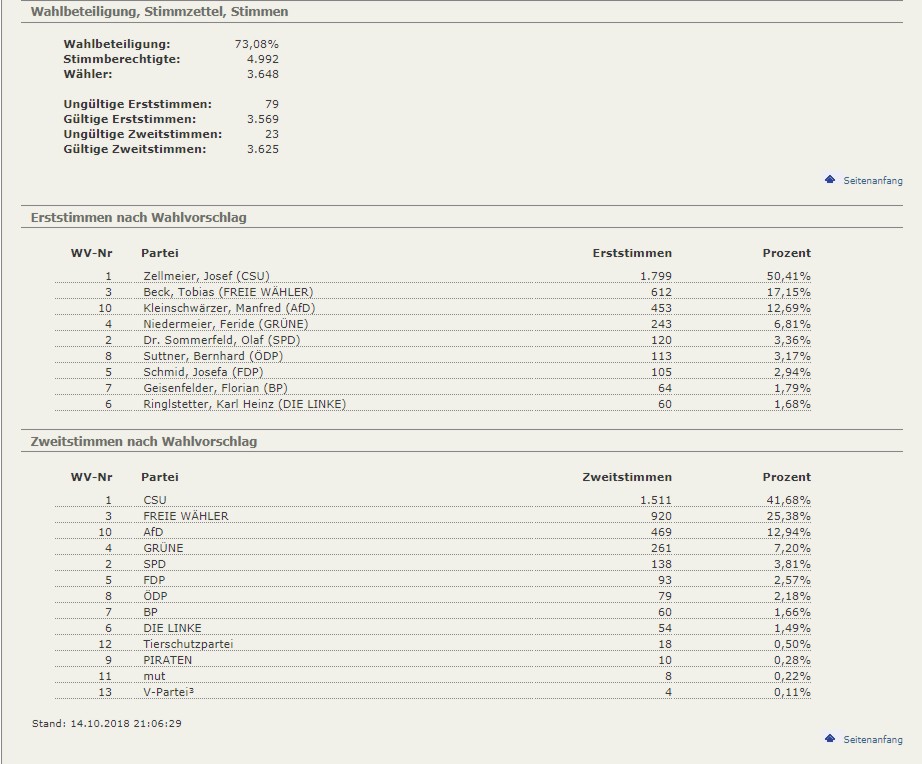This screenshot has width=922, height=764.
Task: Click FREIE WÄHLER in Zweitstimmen table
Action: pyautogui.click(x=185, y=516)
